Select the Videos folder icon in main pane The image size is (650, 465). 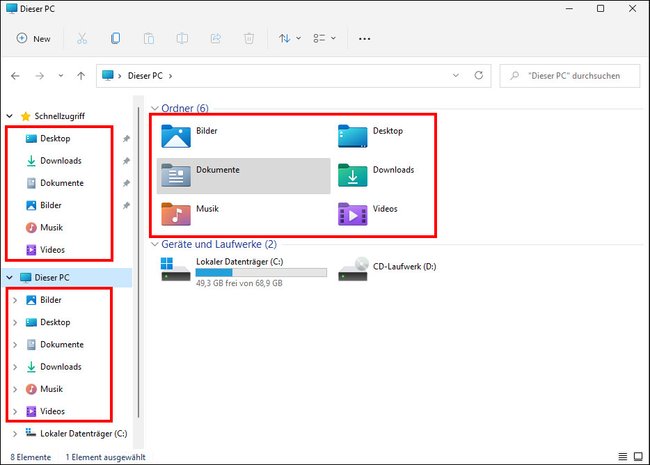[352, 214]
